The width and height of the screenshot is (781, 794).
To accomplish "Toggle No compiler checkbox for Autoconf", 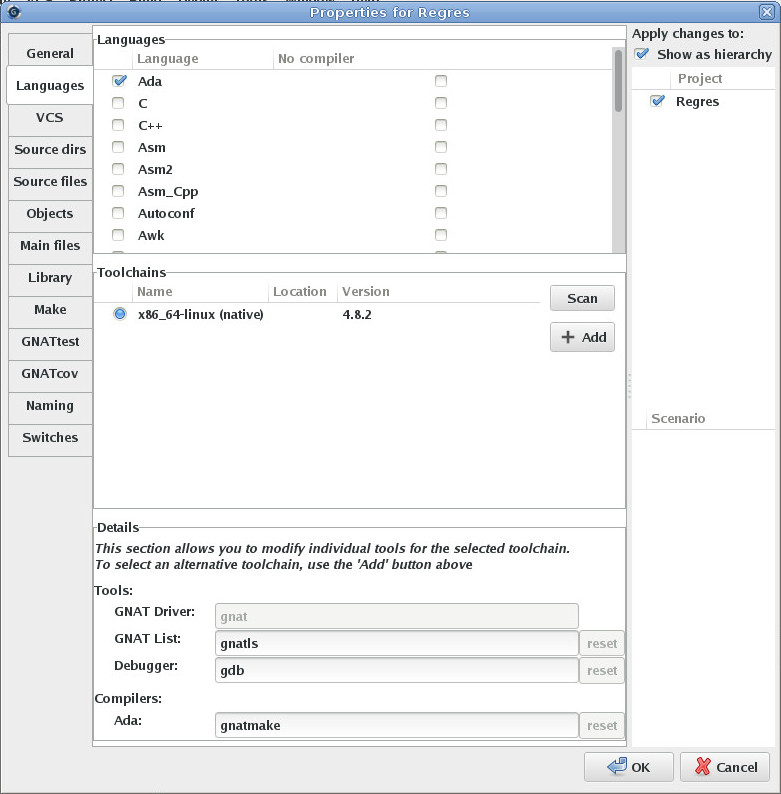I will (x=441, y=213).
